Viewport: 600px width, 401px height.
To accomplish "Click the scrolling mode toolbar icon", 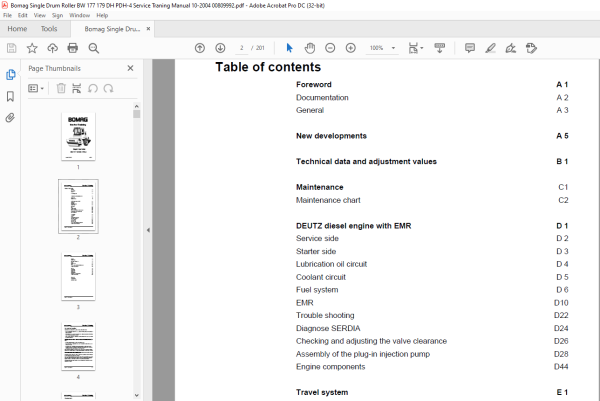I will point(439,48).
